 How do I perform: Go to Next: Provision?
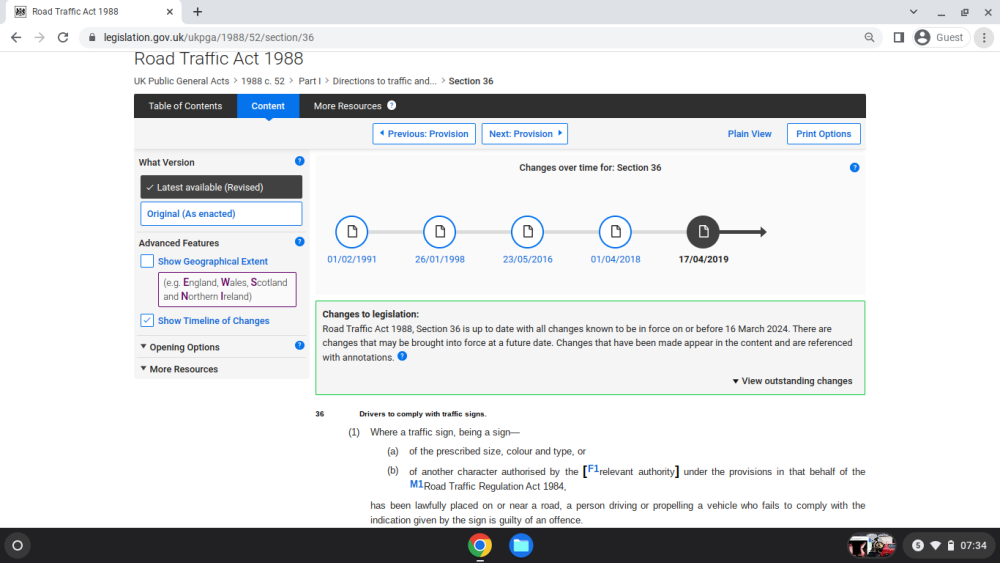(x=525, y=134)
